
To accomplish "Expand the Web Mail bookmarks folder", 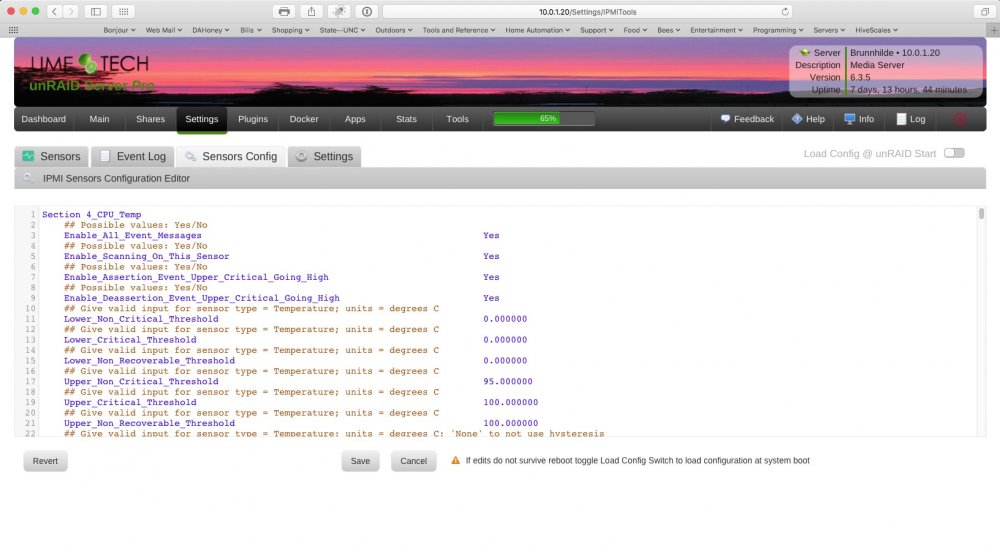I will click(163, 30).
